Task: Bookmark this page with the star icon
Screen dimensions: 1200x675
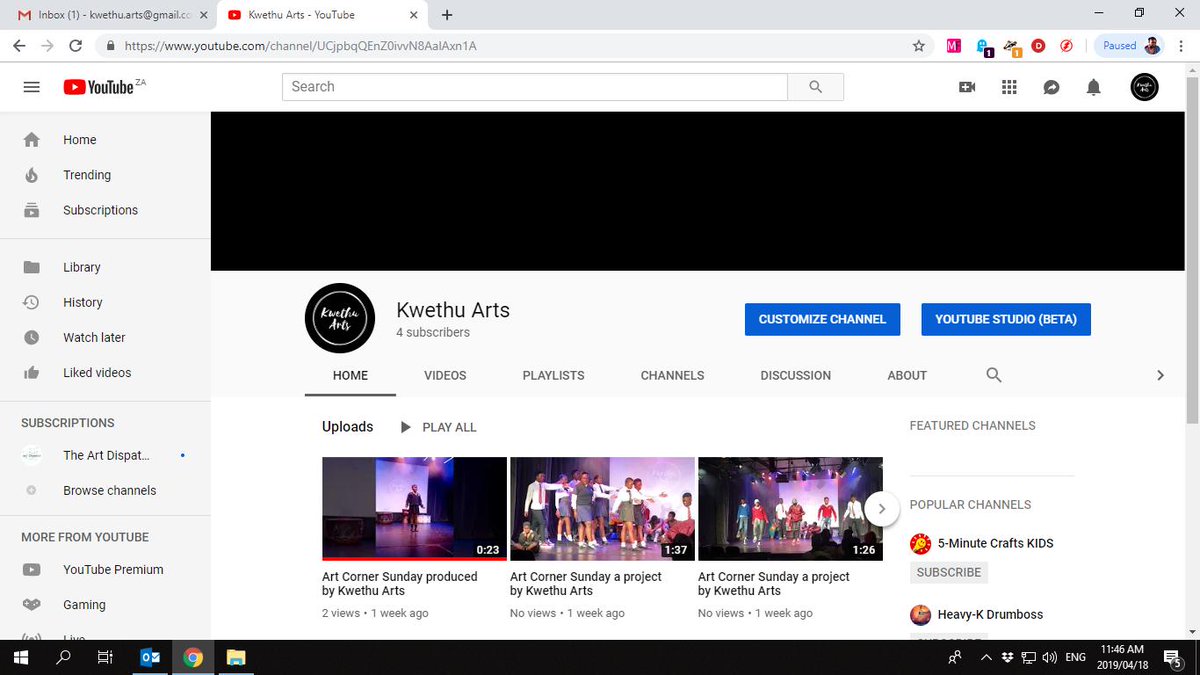Action: click(x=918, y=46)
